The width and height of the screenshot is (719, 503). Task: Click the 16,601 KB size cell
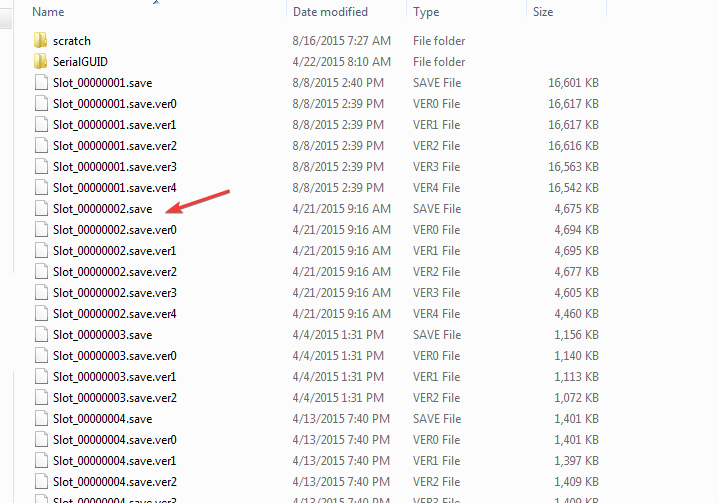[x=573, y=83]
